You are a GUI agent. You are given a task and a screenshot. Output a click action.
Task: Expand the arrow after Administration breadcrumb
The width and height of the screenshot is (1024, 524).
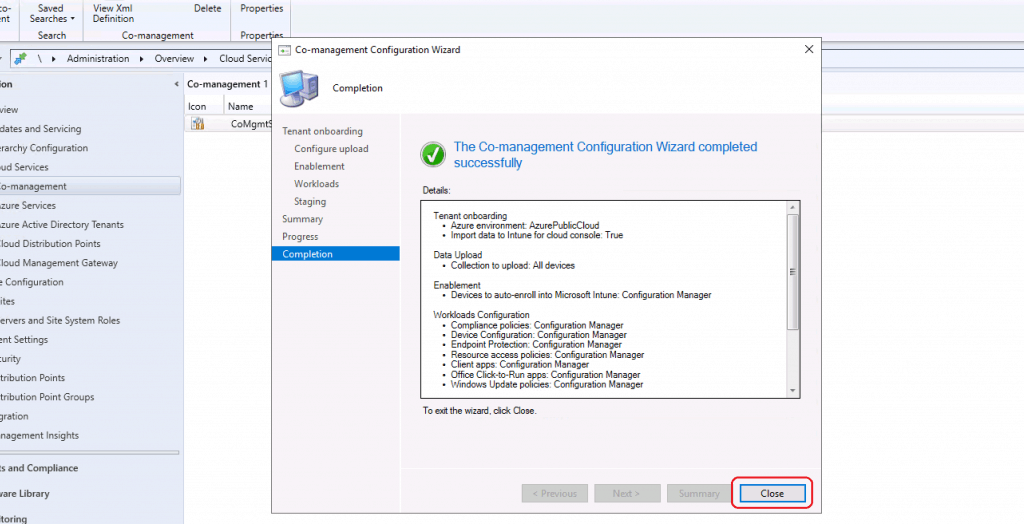(x=142, y=59)
